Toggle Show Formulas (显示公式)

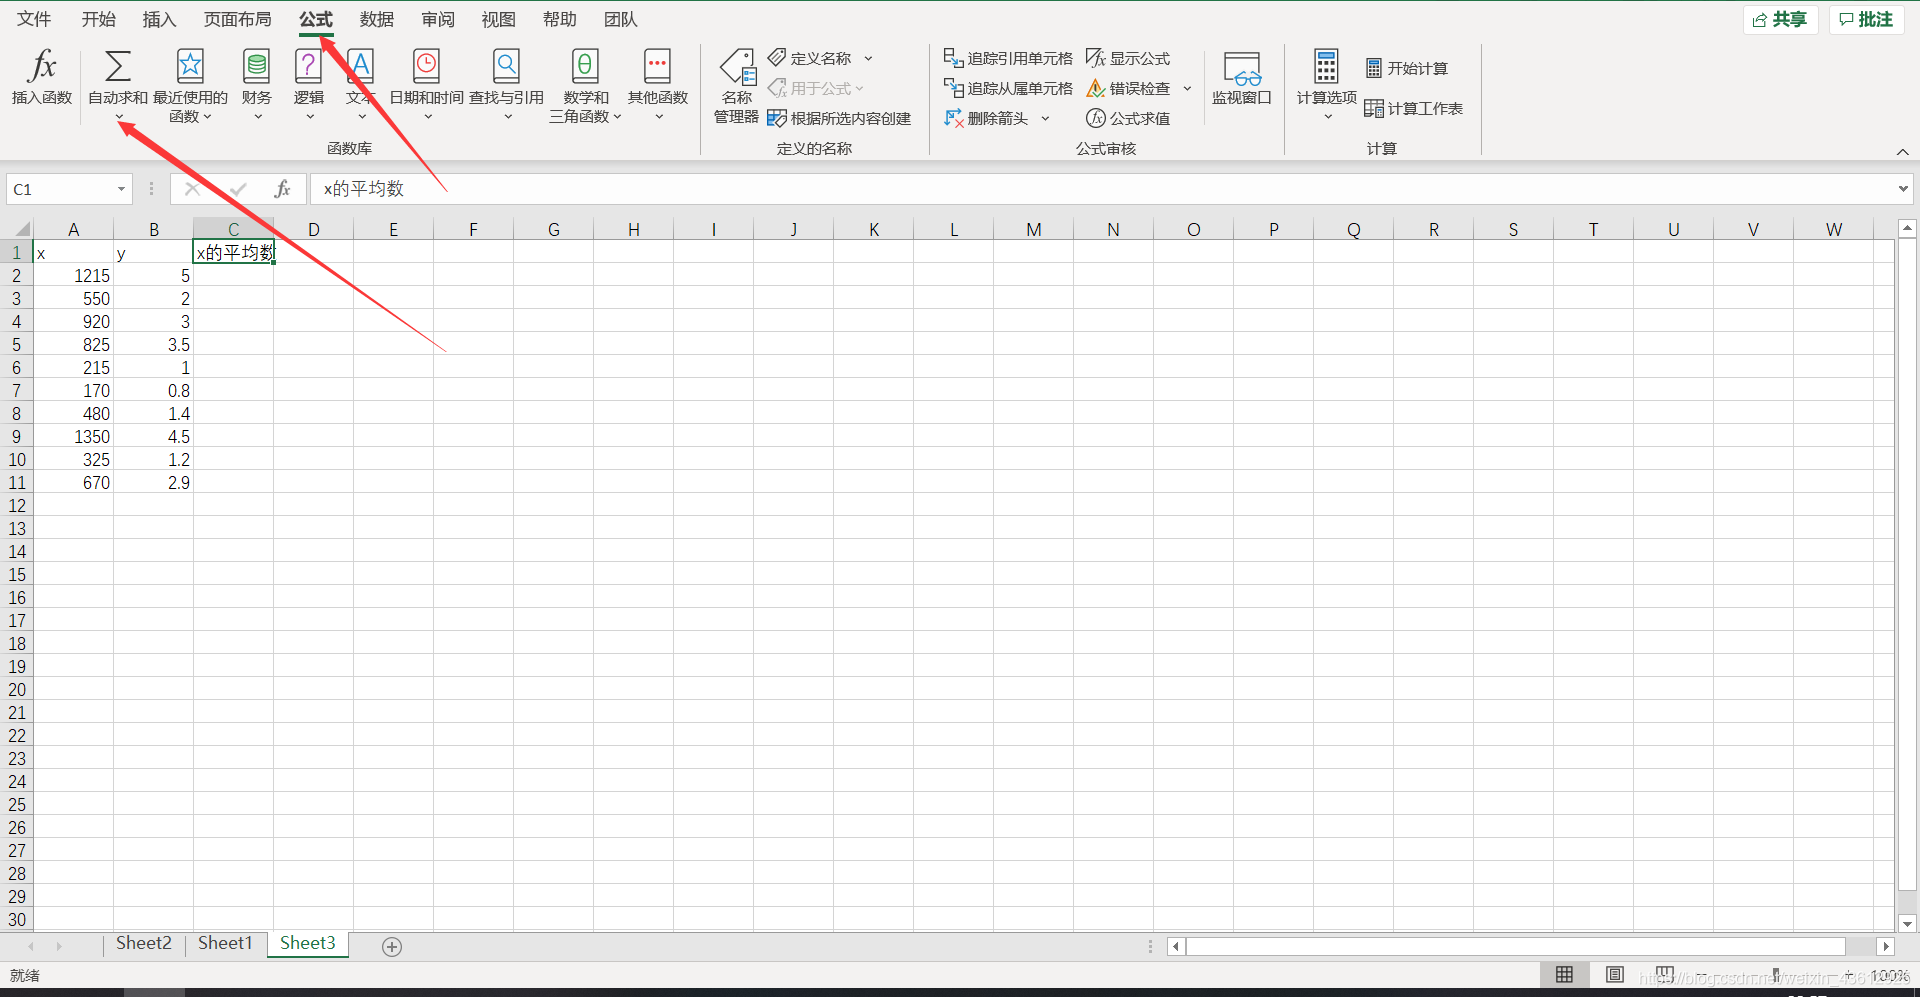1128,58
